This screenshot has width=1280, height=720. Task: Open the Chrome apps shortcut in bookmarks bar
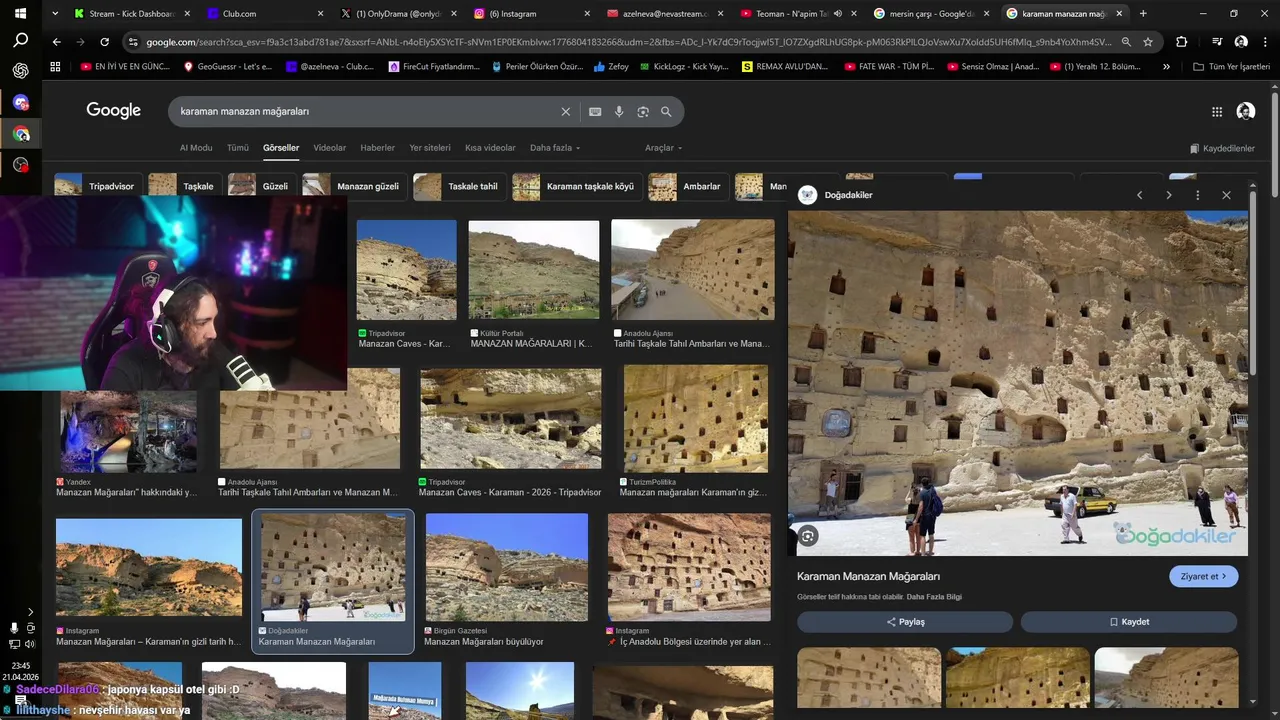click(56, 66)
